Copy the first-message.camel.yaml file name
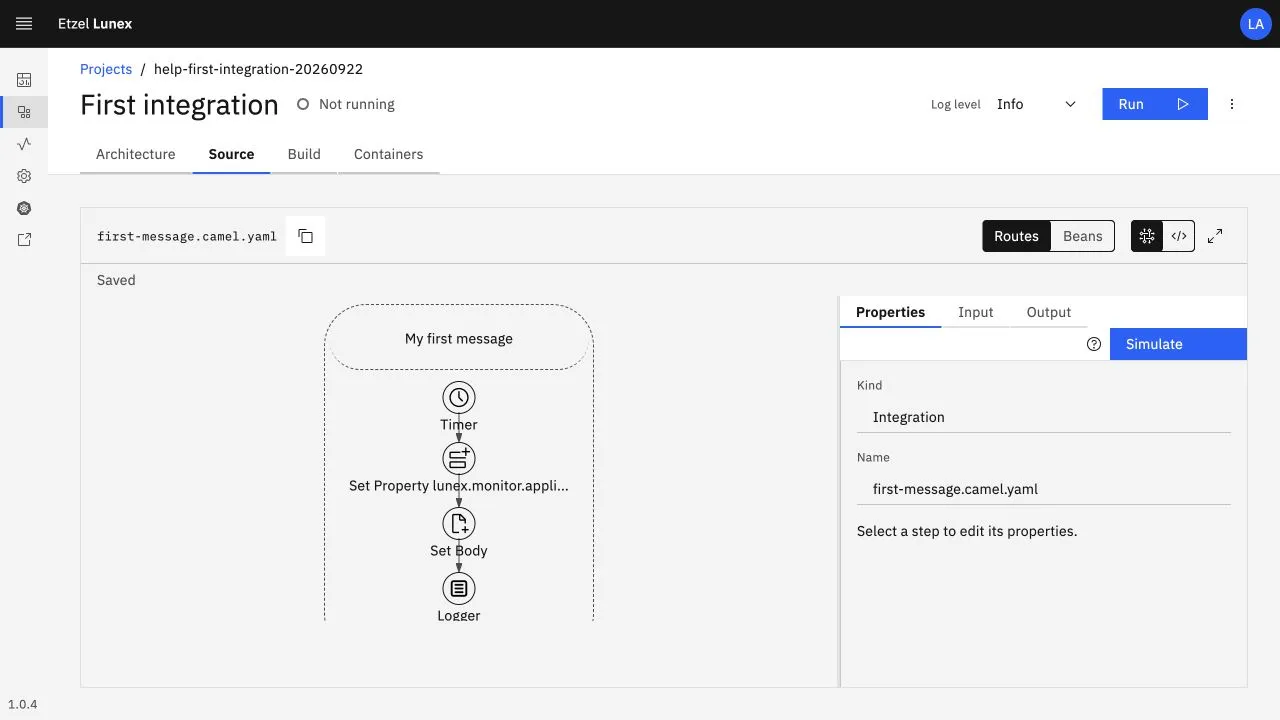Viewport: 1280px width, 720px height. (306, 236)
